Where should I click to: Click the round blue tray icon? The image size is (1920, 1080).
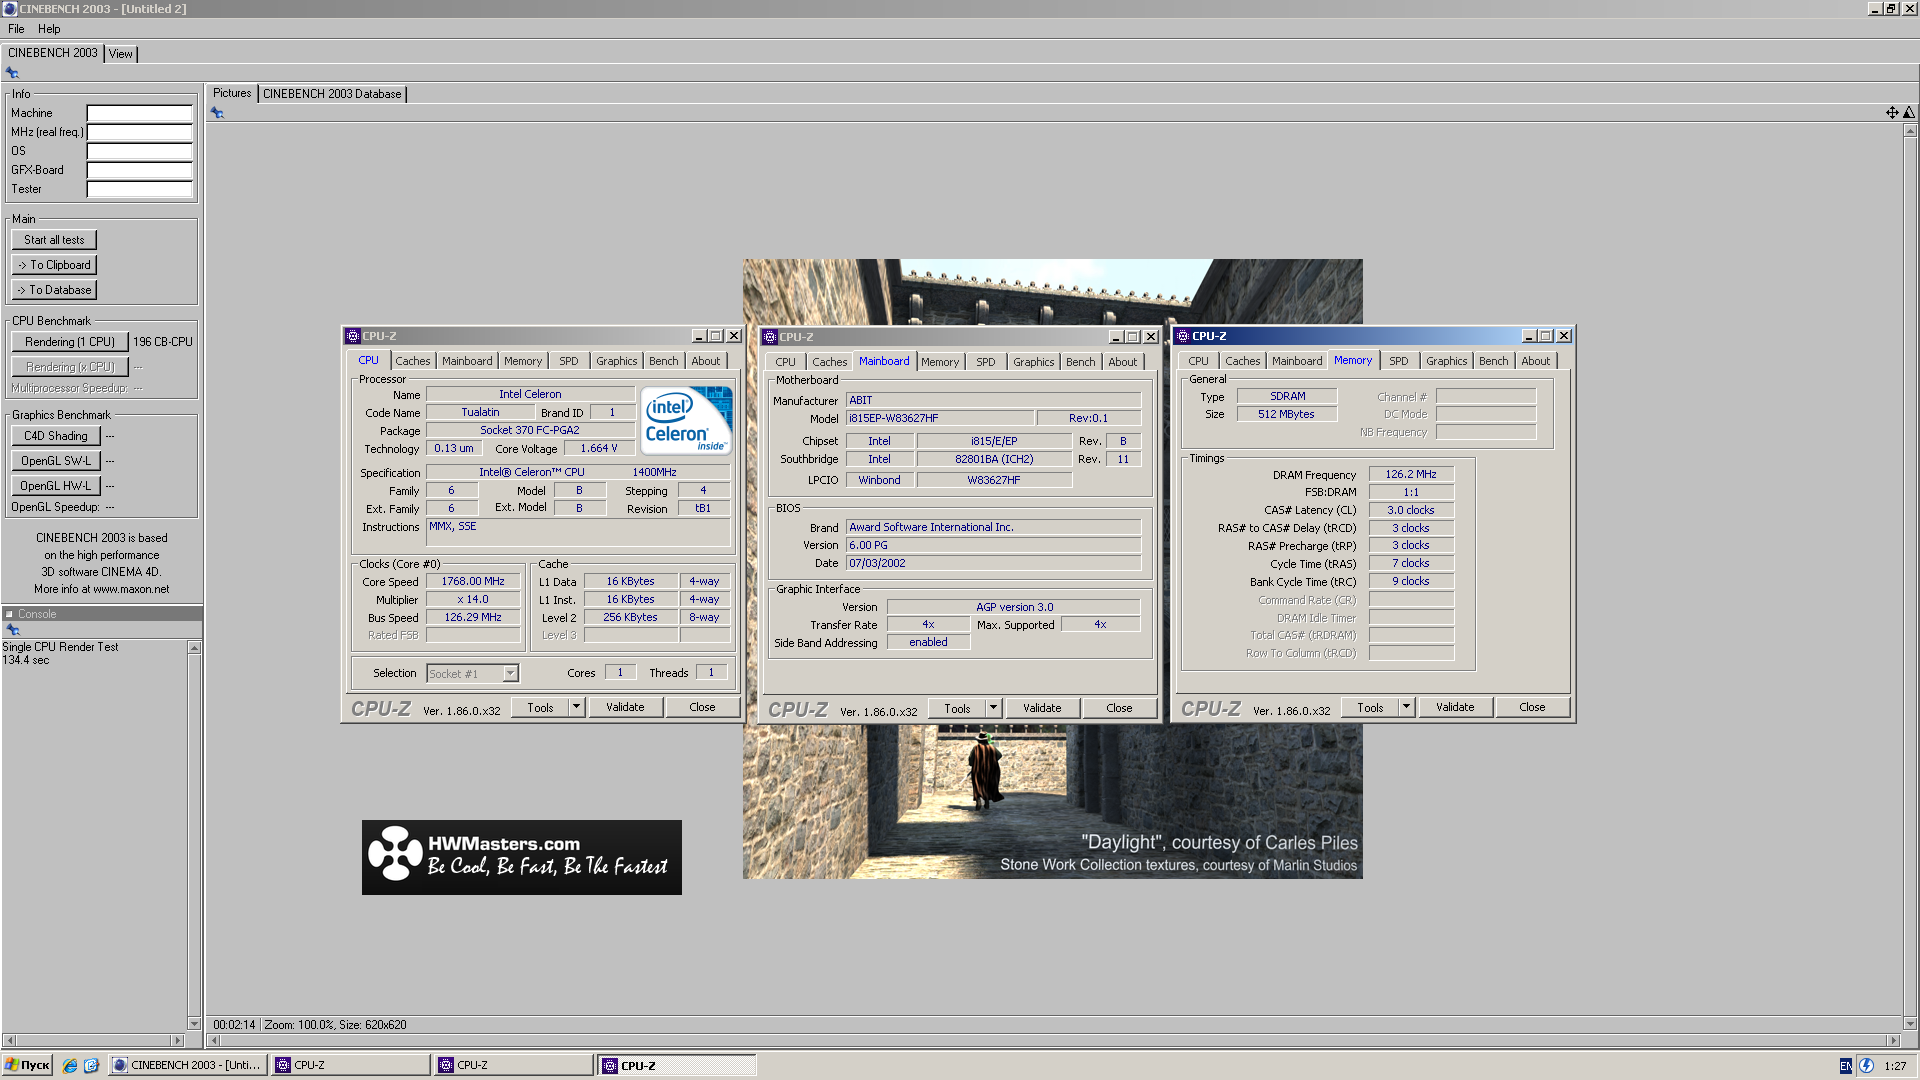[x=1866, y=1066]
